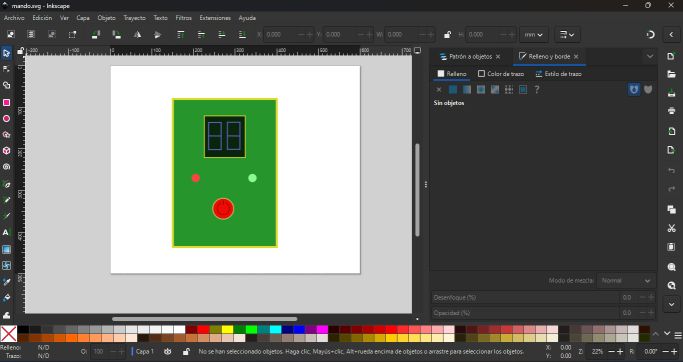Increase canvas rotation with plus

click(674, 352)
